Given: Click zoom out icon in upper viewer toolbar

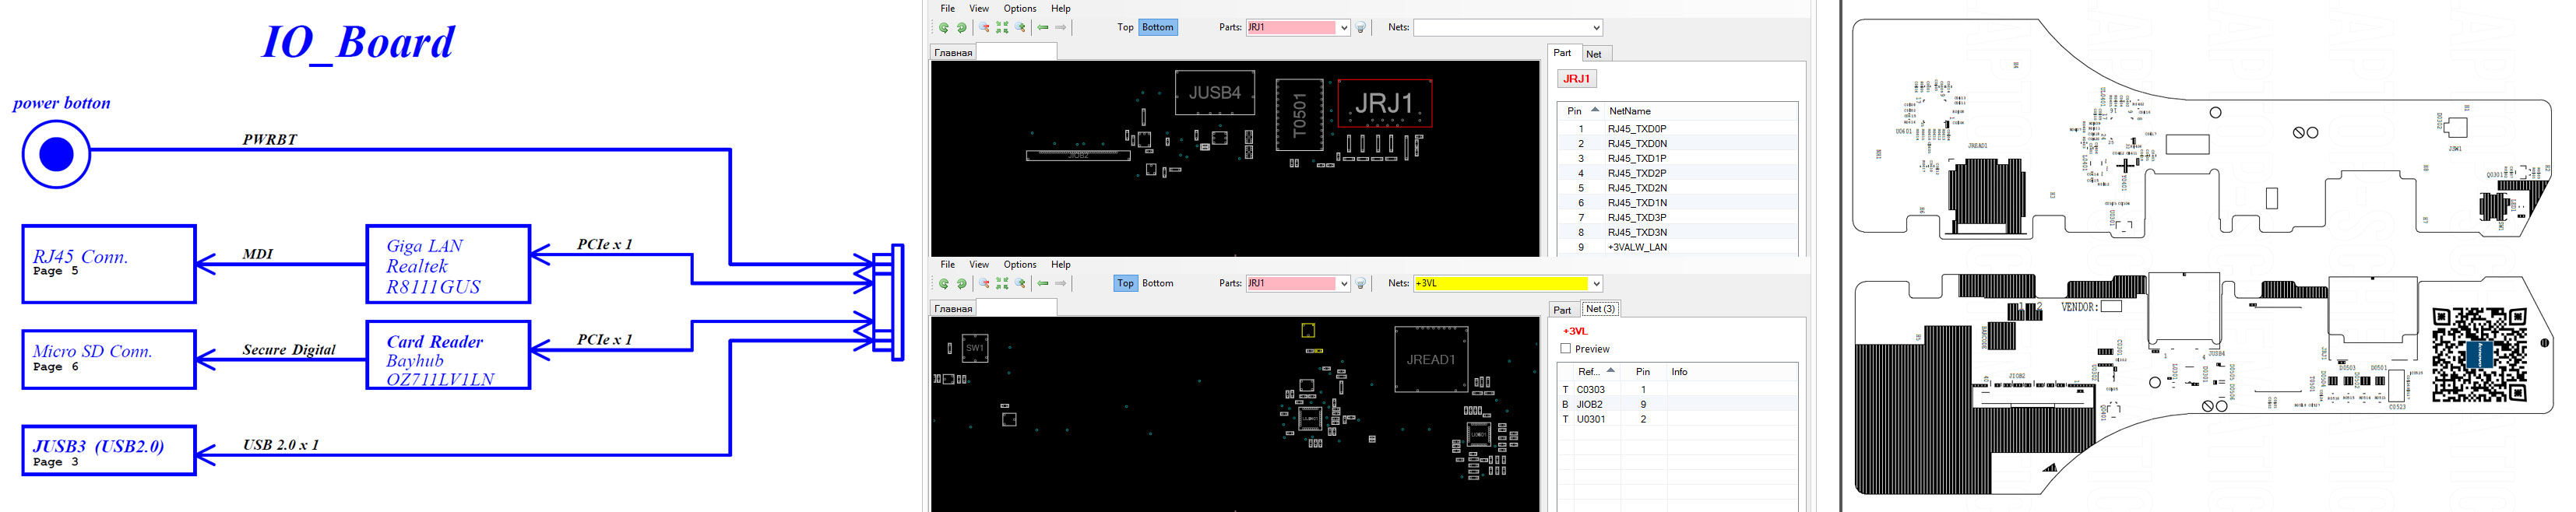Looking at the screenshot, I should click(x=984, y=28).
